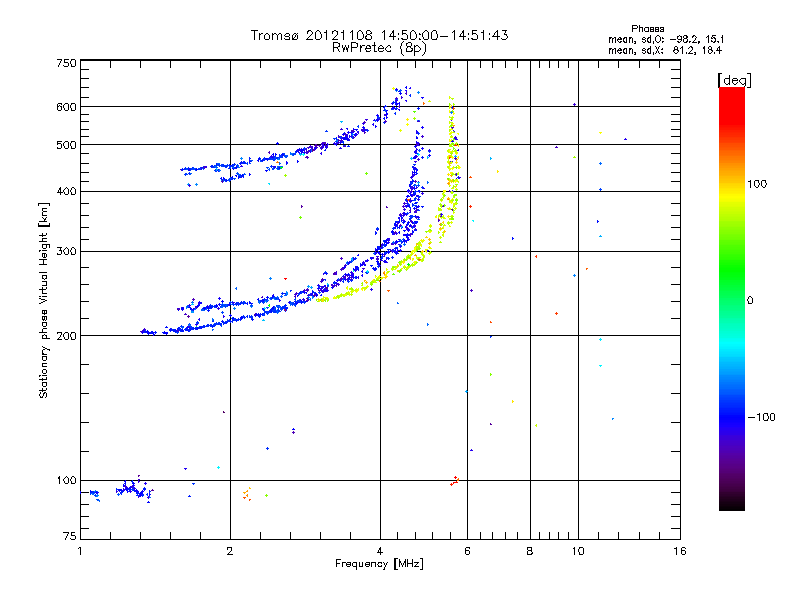
Task: Click the x-axis tick label '8'
Action: (530, 551)
